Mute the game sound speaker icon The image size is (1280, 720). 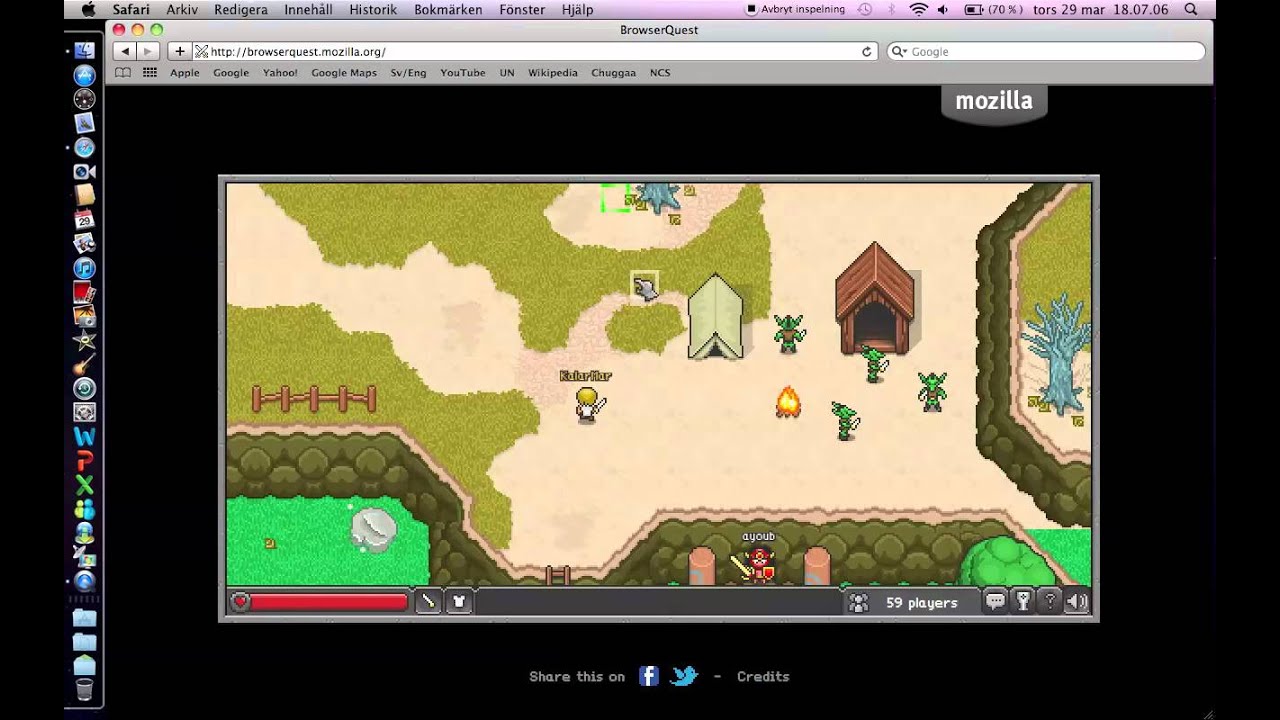[x=1077, y=601]
